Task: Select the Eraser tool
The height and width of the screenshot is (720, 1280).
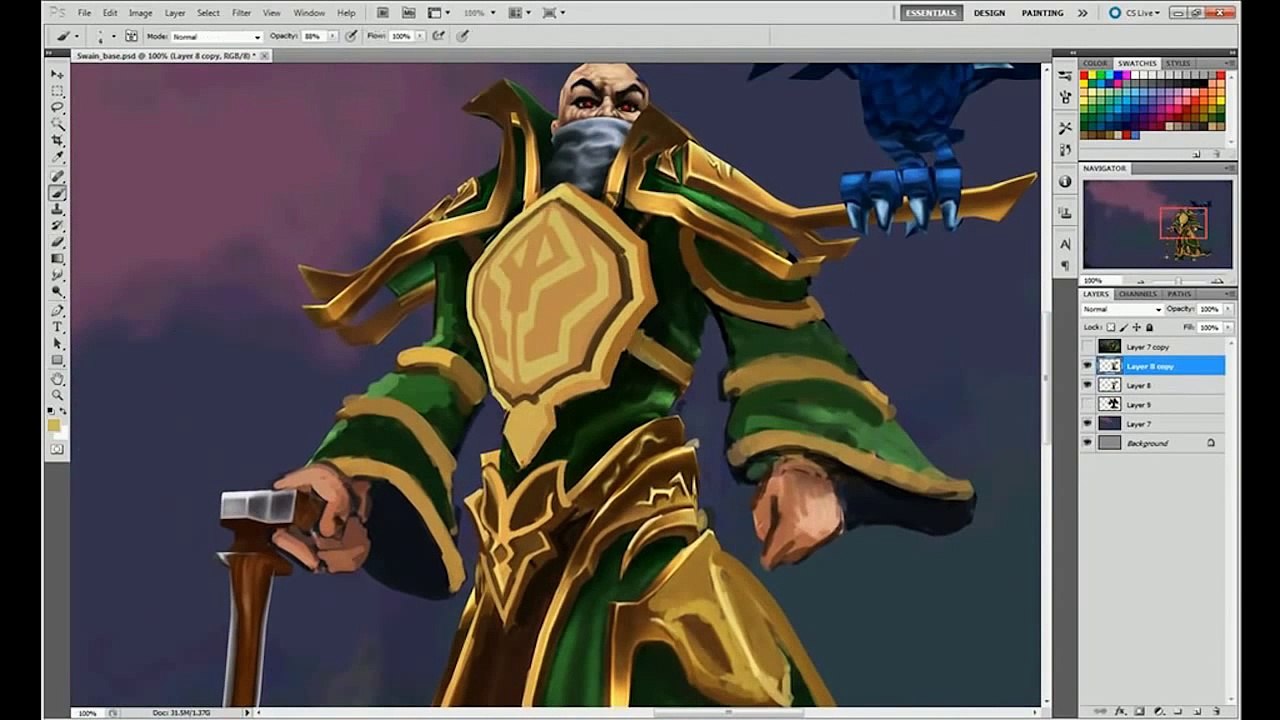Action: [x=58, y=242]
